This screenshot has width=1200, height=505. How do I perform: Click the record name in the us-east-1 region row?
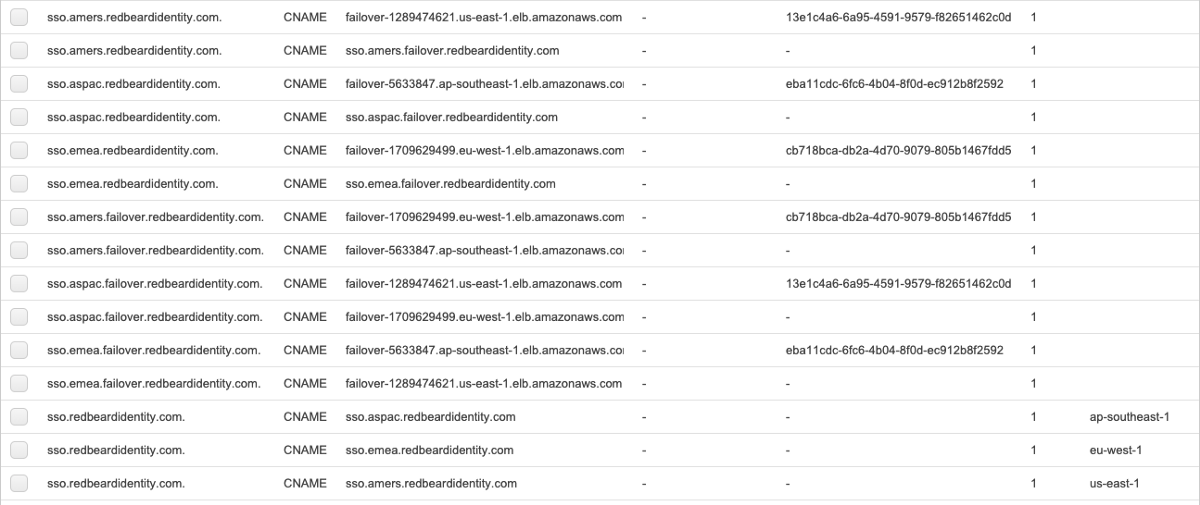tap(116, 484)
